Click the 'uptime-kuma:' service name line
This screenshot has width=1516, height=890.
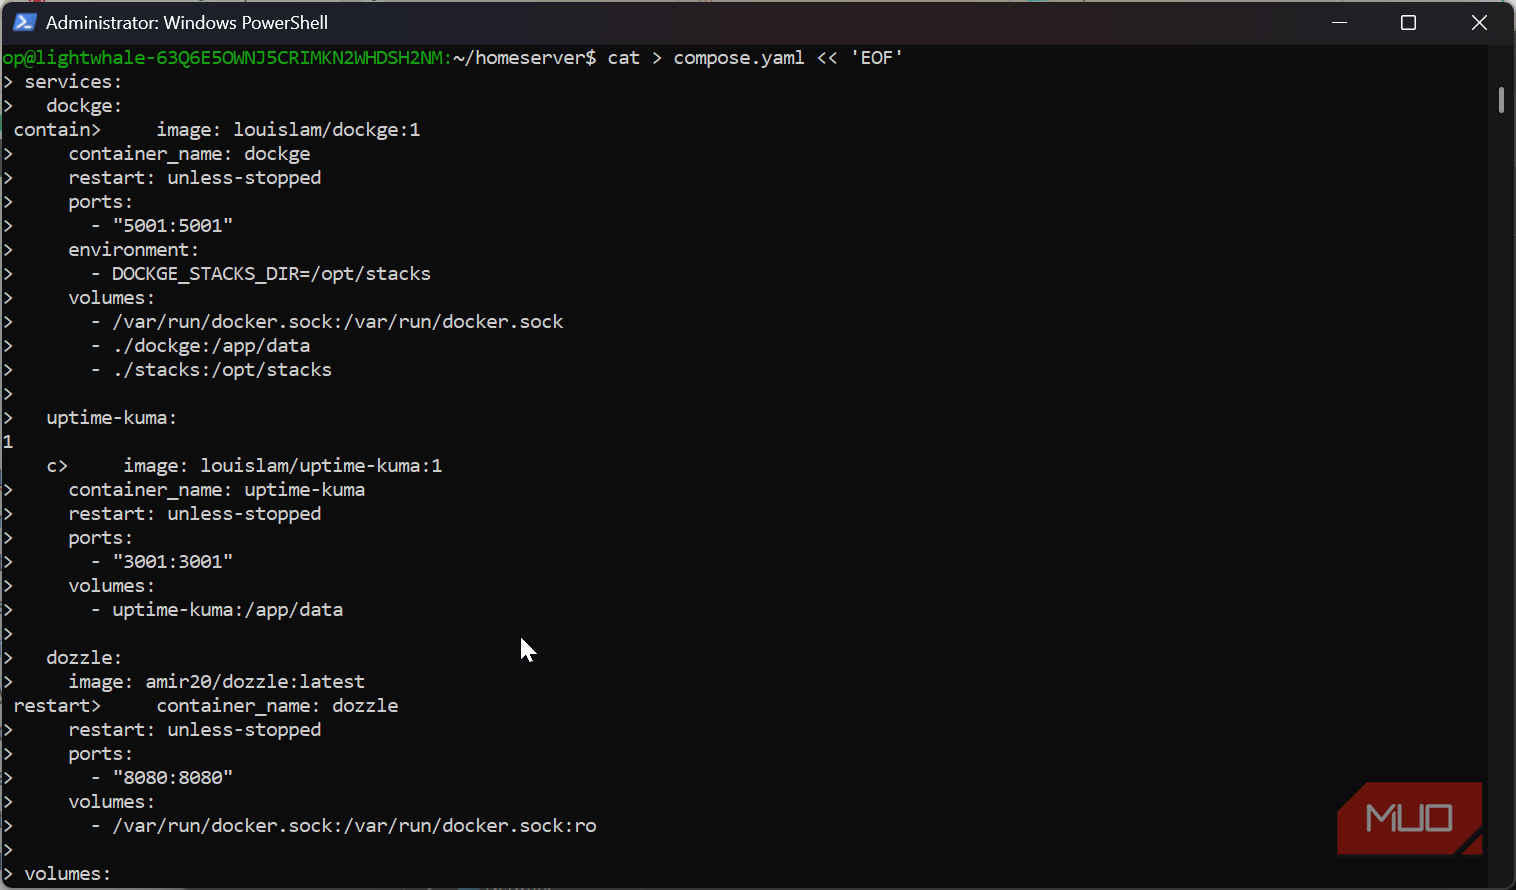click(111, 418)
